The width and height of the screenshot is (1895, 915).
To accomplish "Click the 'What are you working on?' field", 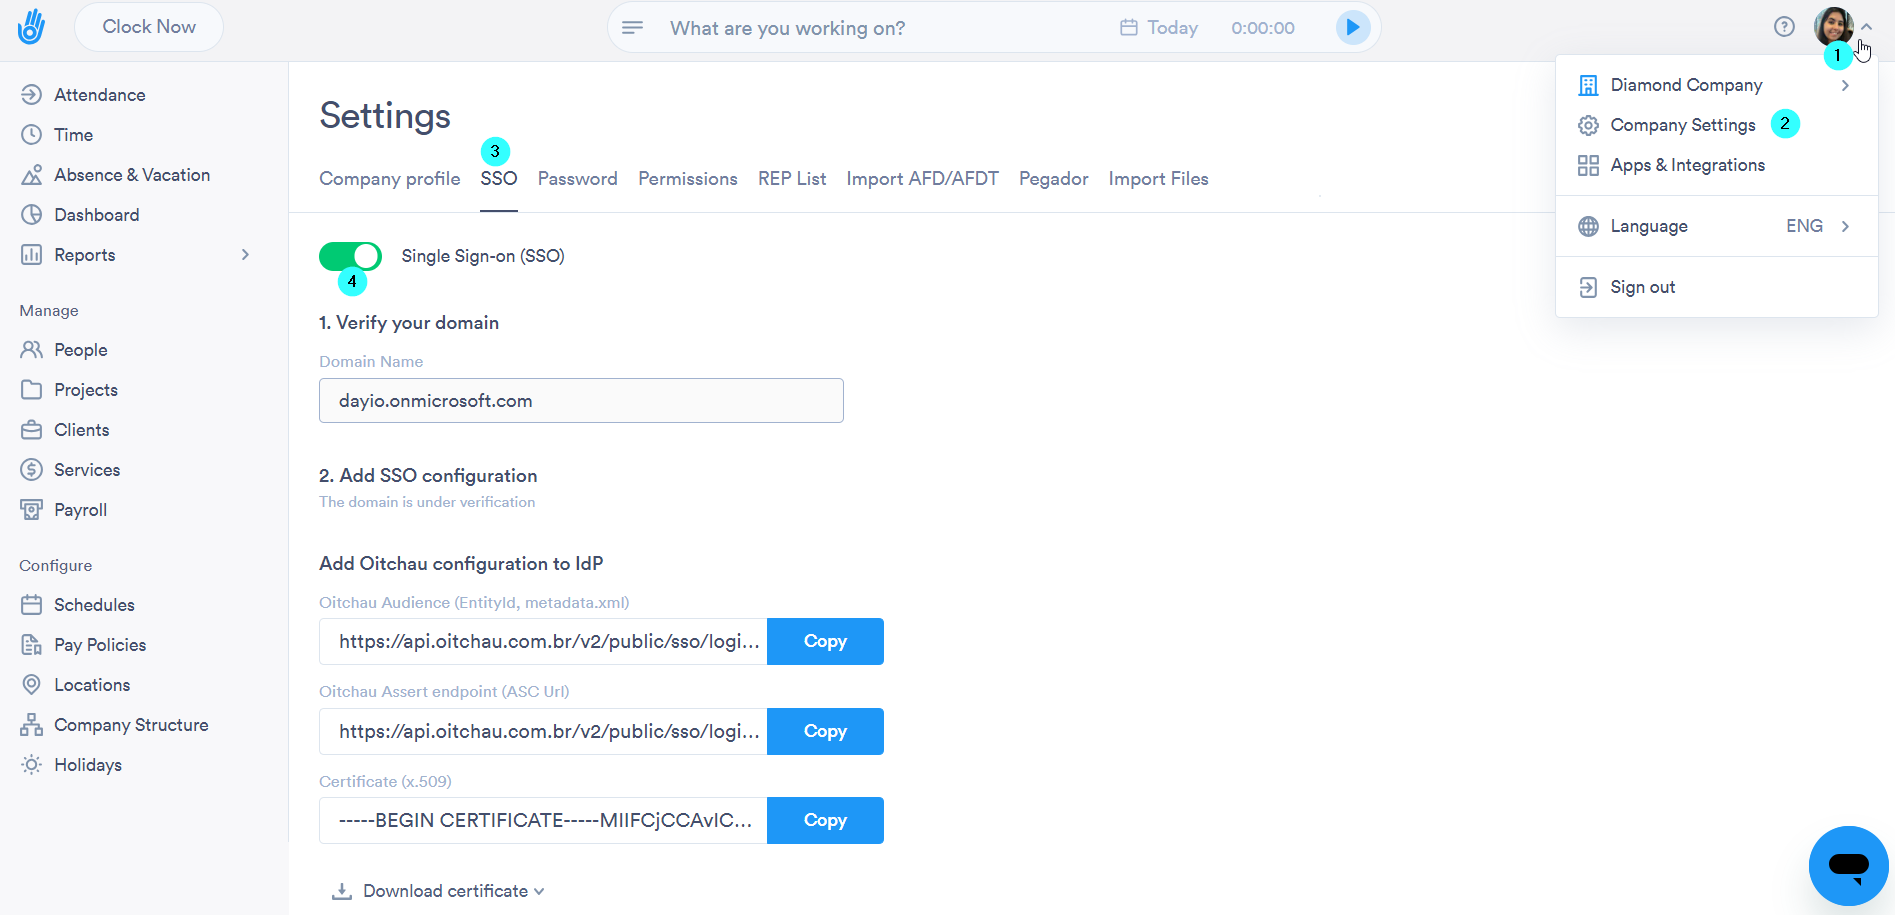I will tap(787, 28).
